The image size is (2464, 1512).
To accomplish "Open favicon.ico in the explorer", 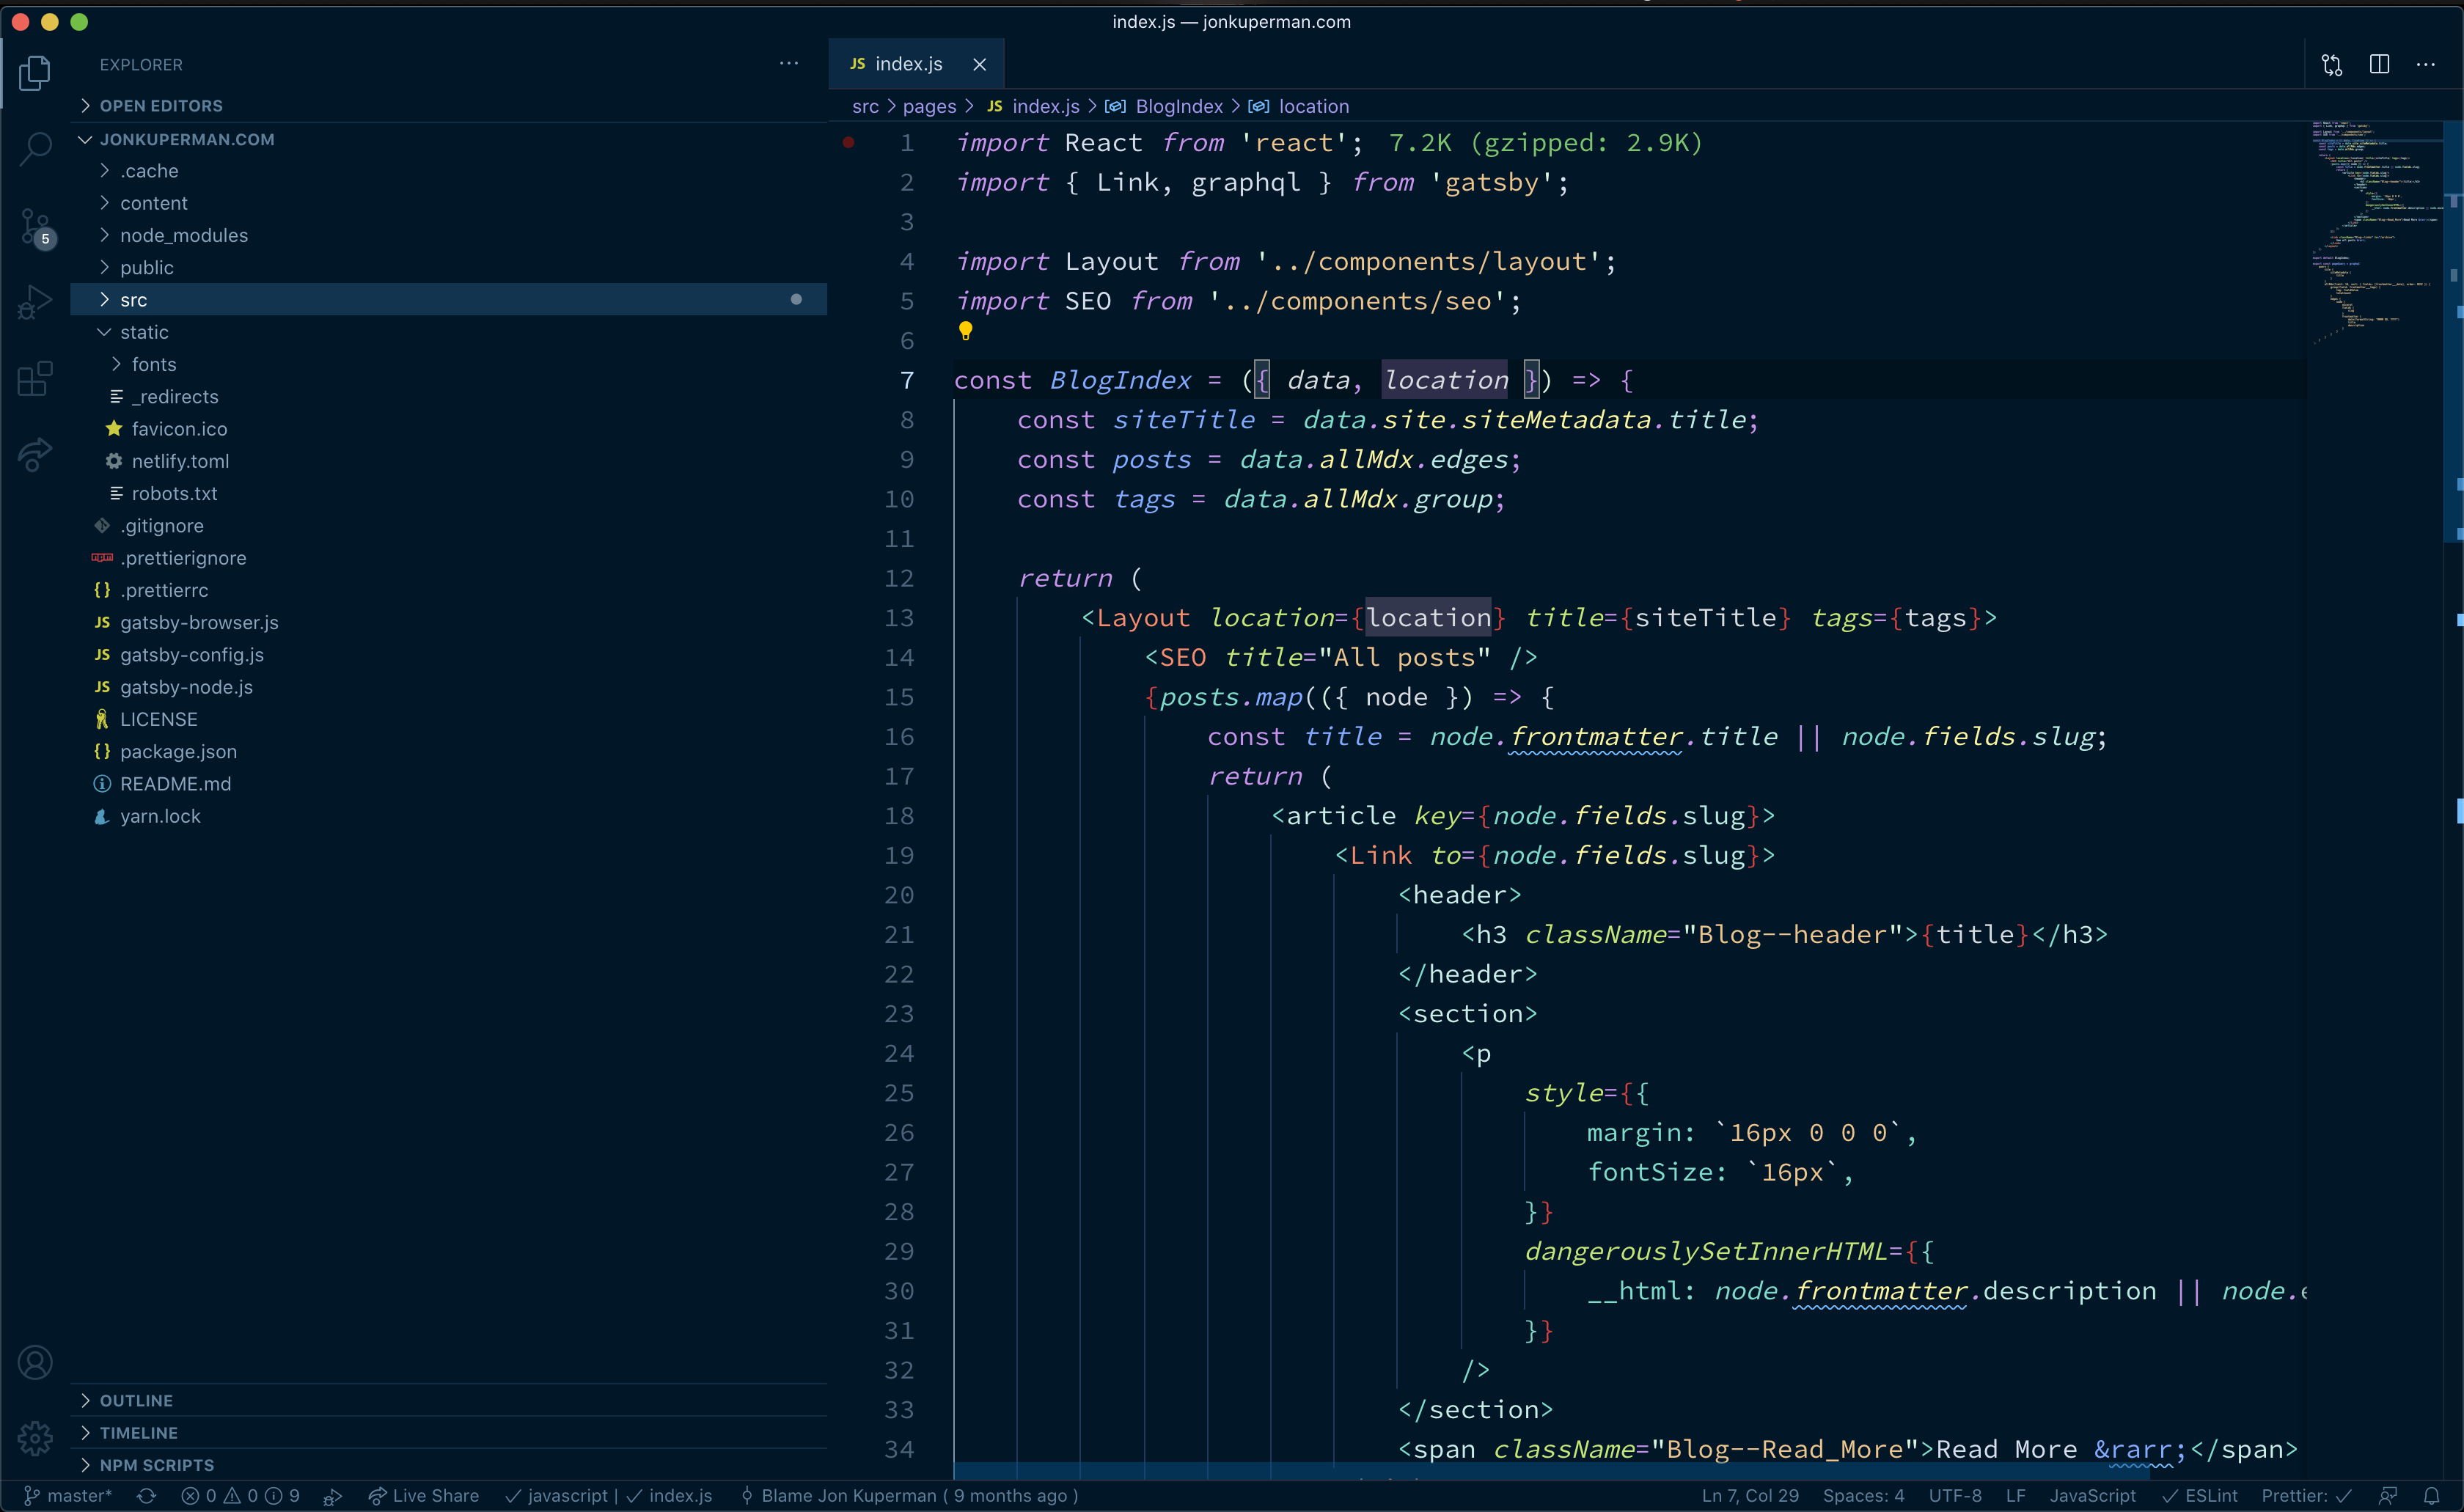I will coord(448,428).
